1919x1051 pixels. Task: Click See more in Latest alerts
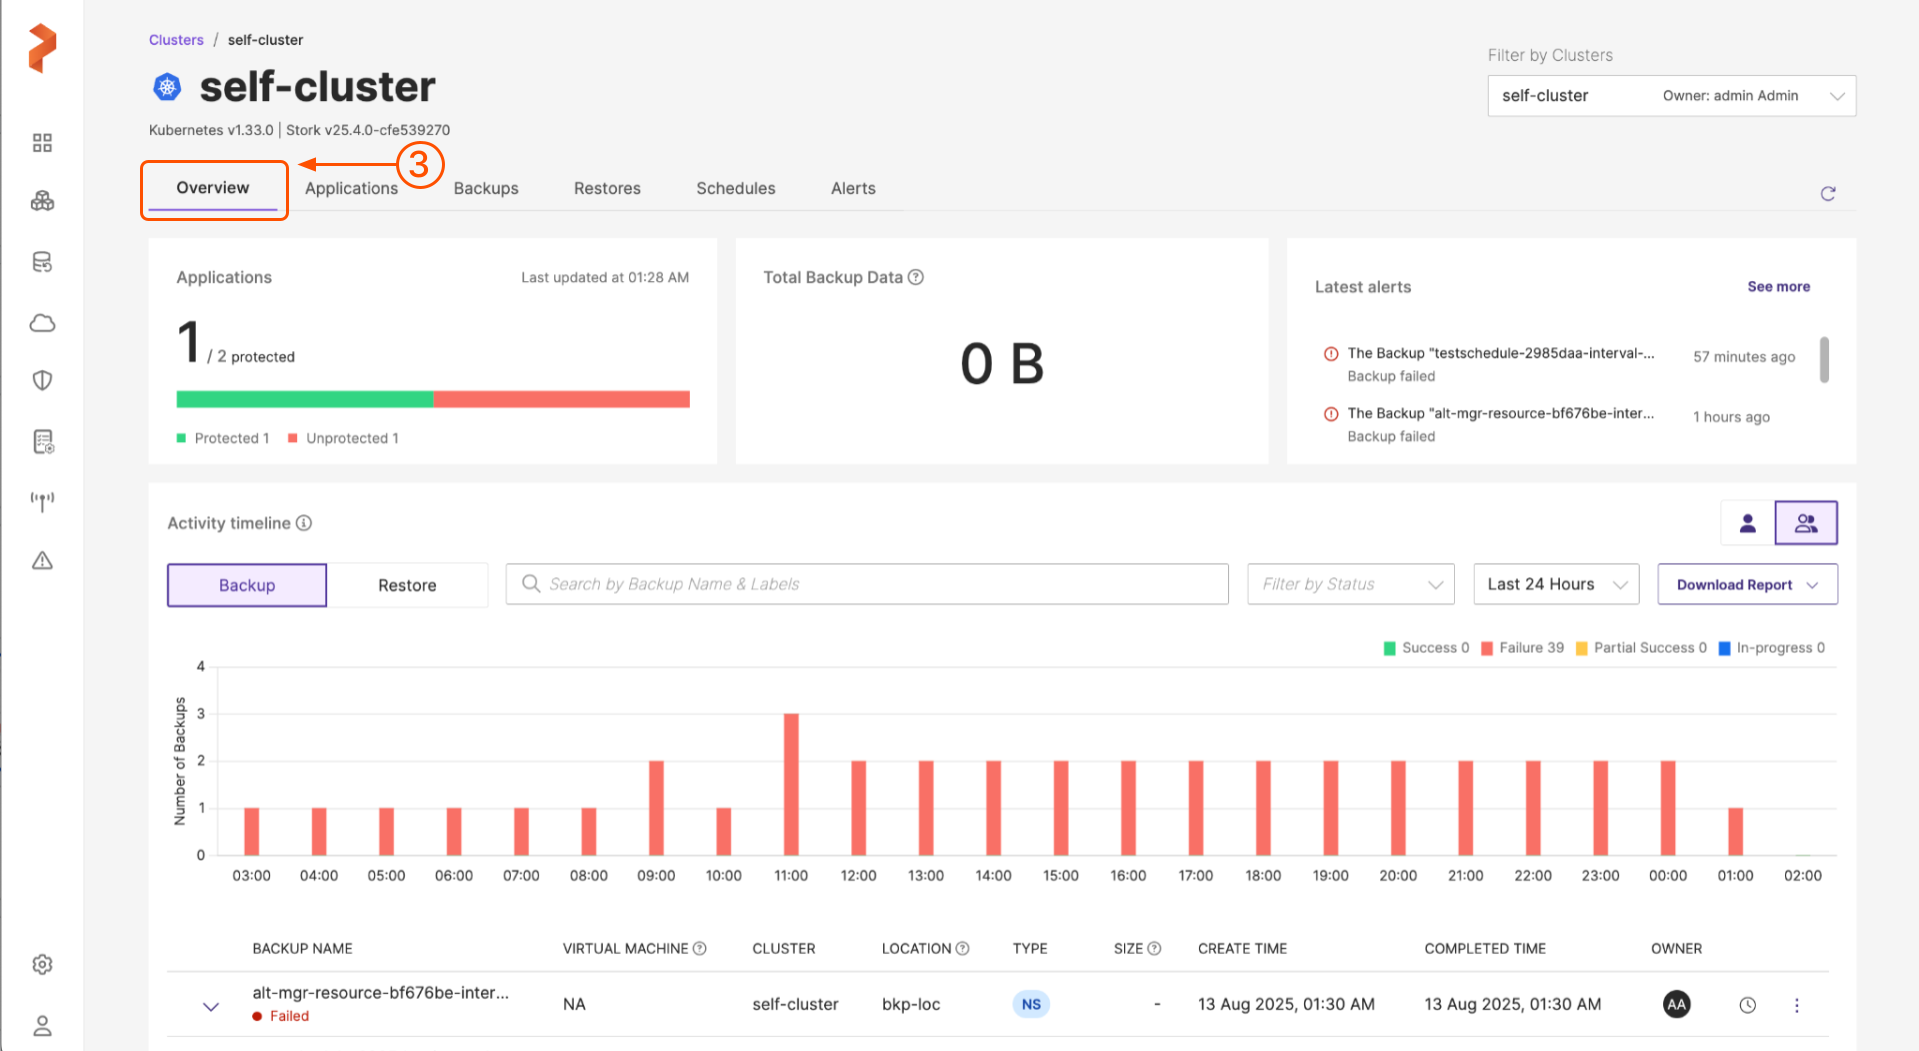pos(1778,287)
